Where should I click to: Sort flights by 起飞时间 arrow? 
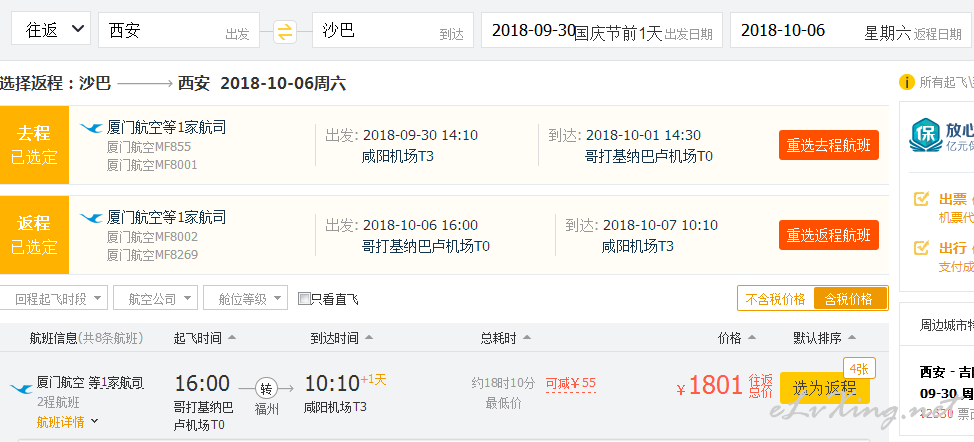[232, 338]
